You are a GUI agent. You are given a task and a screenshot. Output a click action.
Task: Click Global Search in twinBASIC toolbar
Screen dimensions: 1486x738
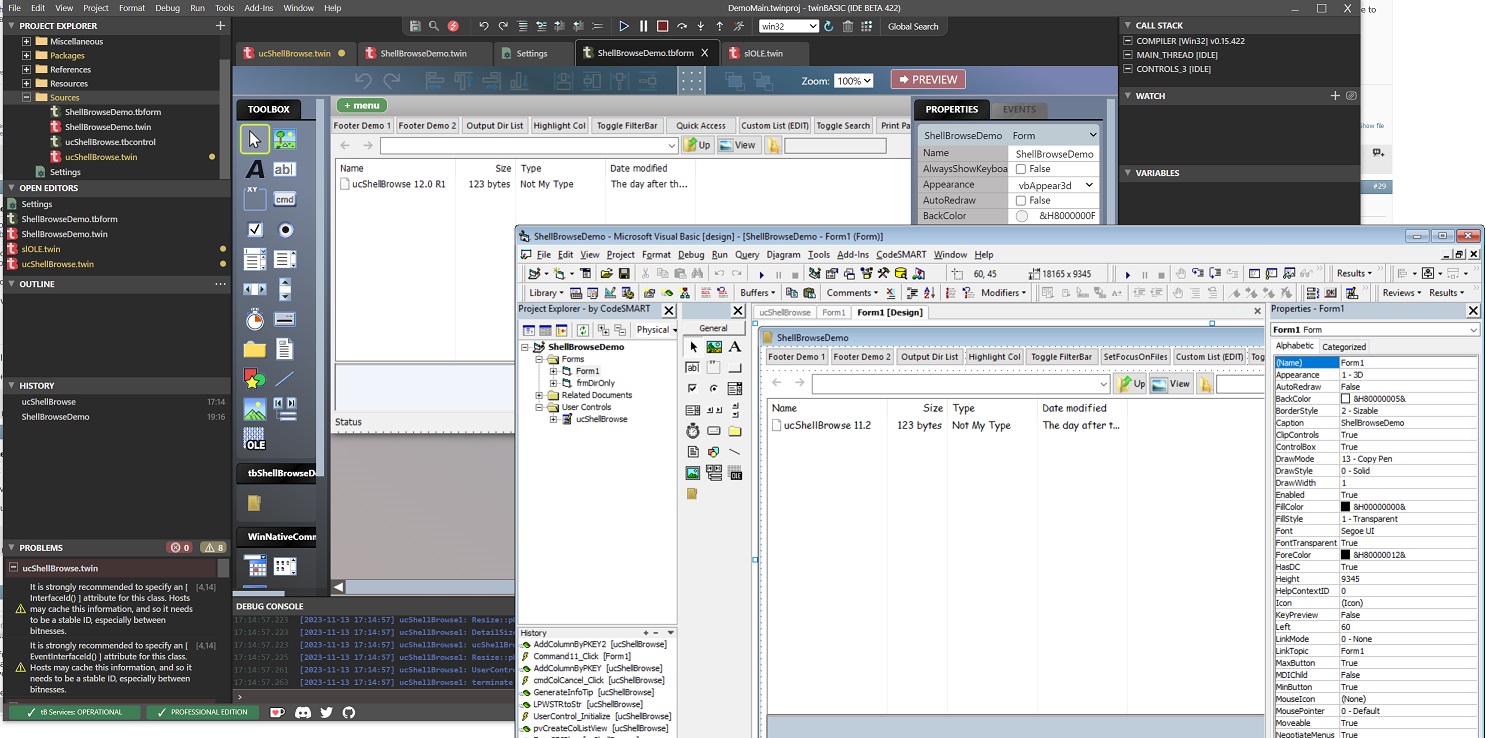913,27
